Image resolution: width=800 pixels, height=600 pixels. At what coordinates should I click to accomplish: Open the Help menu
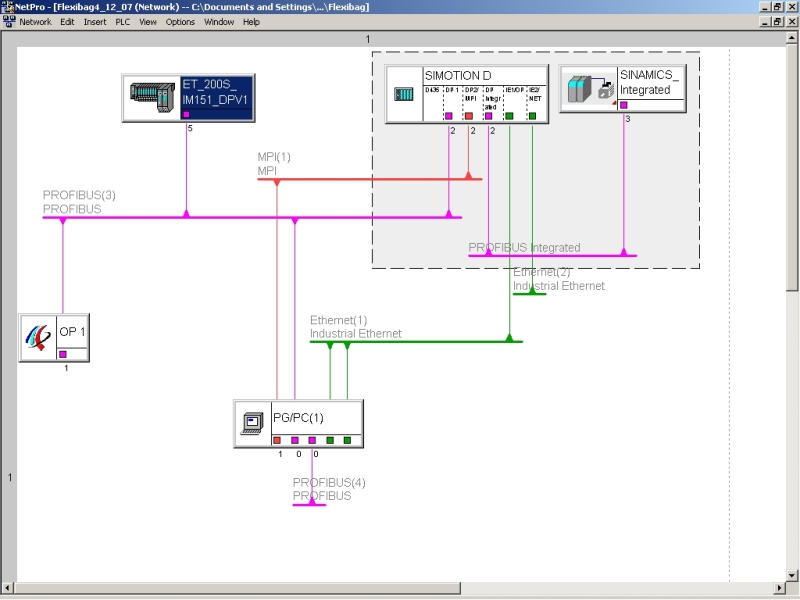coord(251,22)
